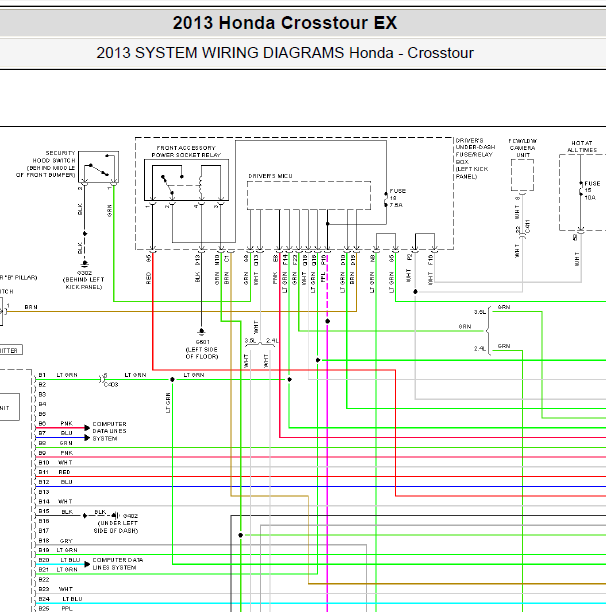Viewport: 606px width, 612px height.
Task: Click the PPL wire label on the B25 row
Action: point(67,609)
